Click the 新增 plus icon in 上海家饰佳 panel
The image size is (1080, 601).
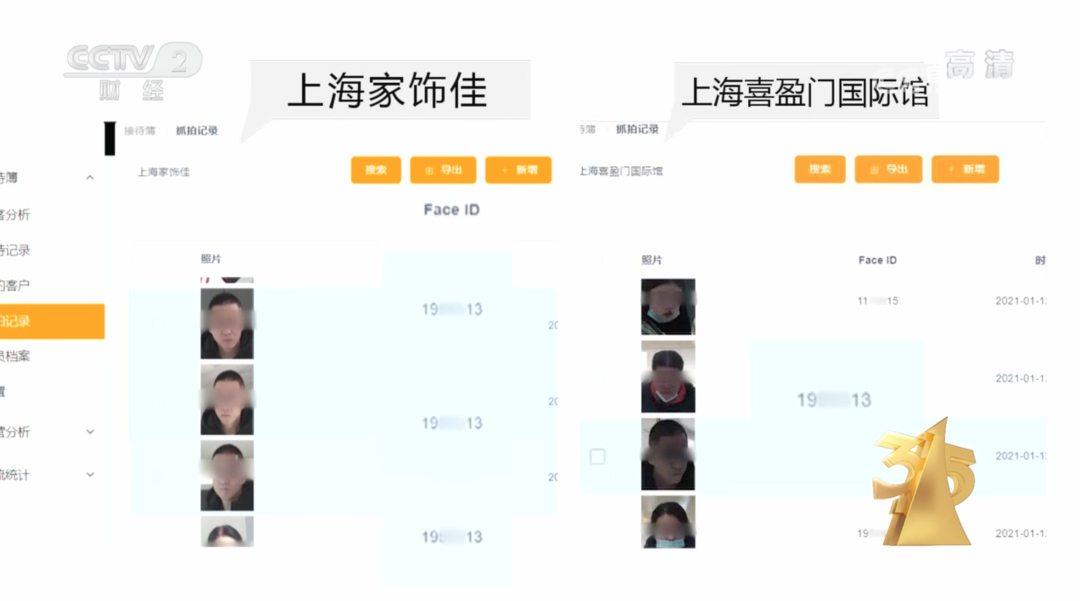504,170
